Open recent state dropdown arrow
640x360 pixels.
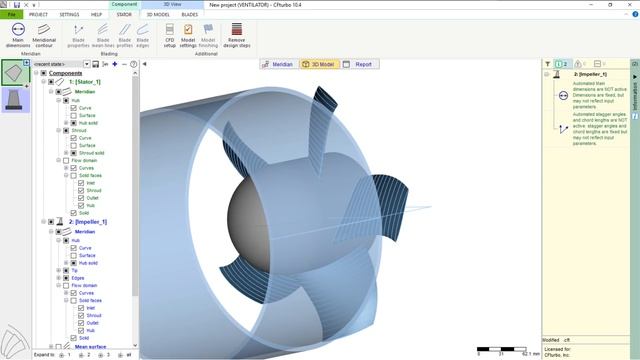pos(87,64)
